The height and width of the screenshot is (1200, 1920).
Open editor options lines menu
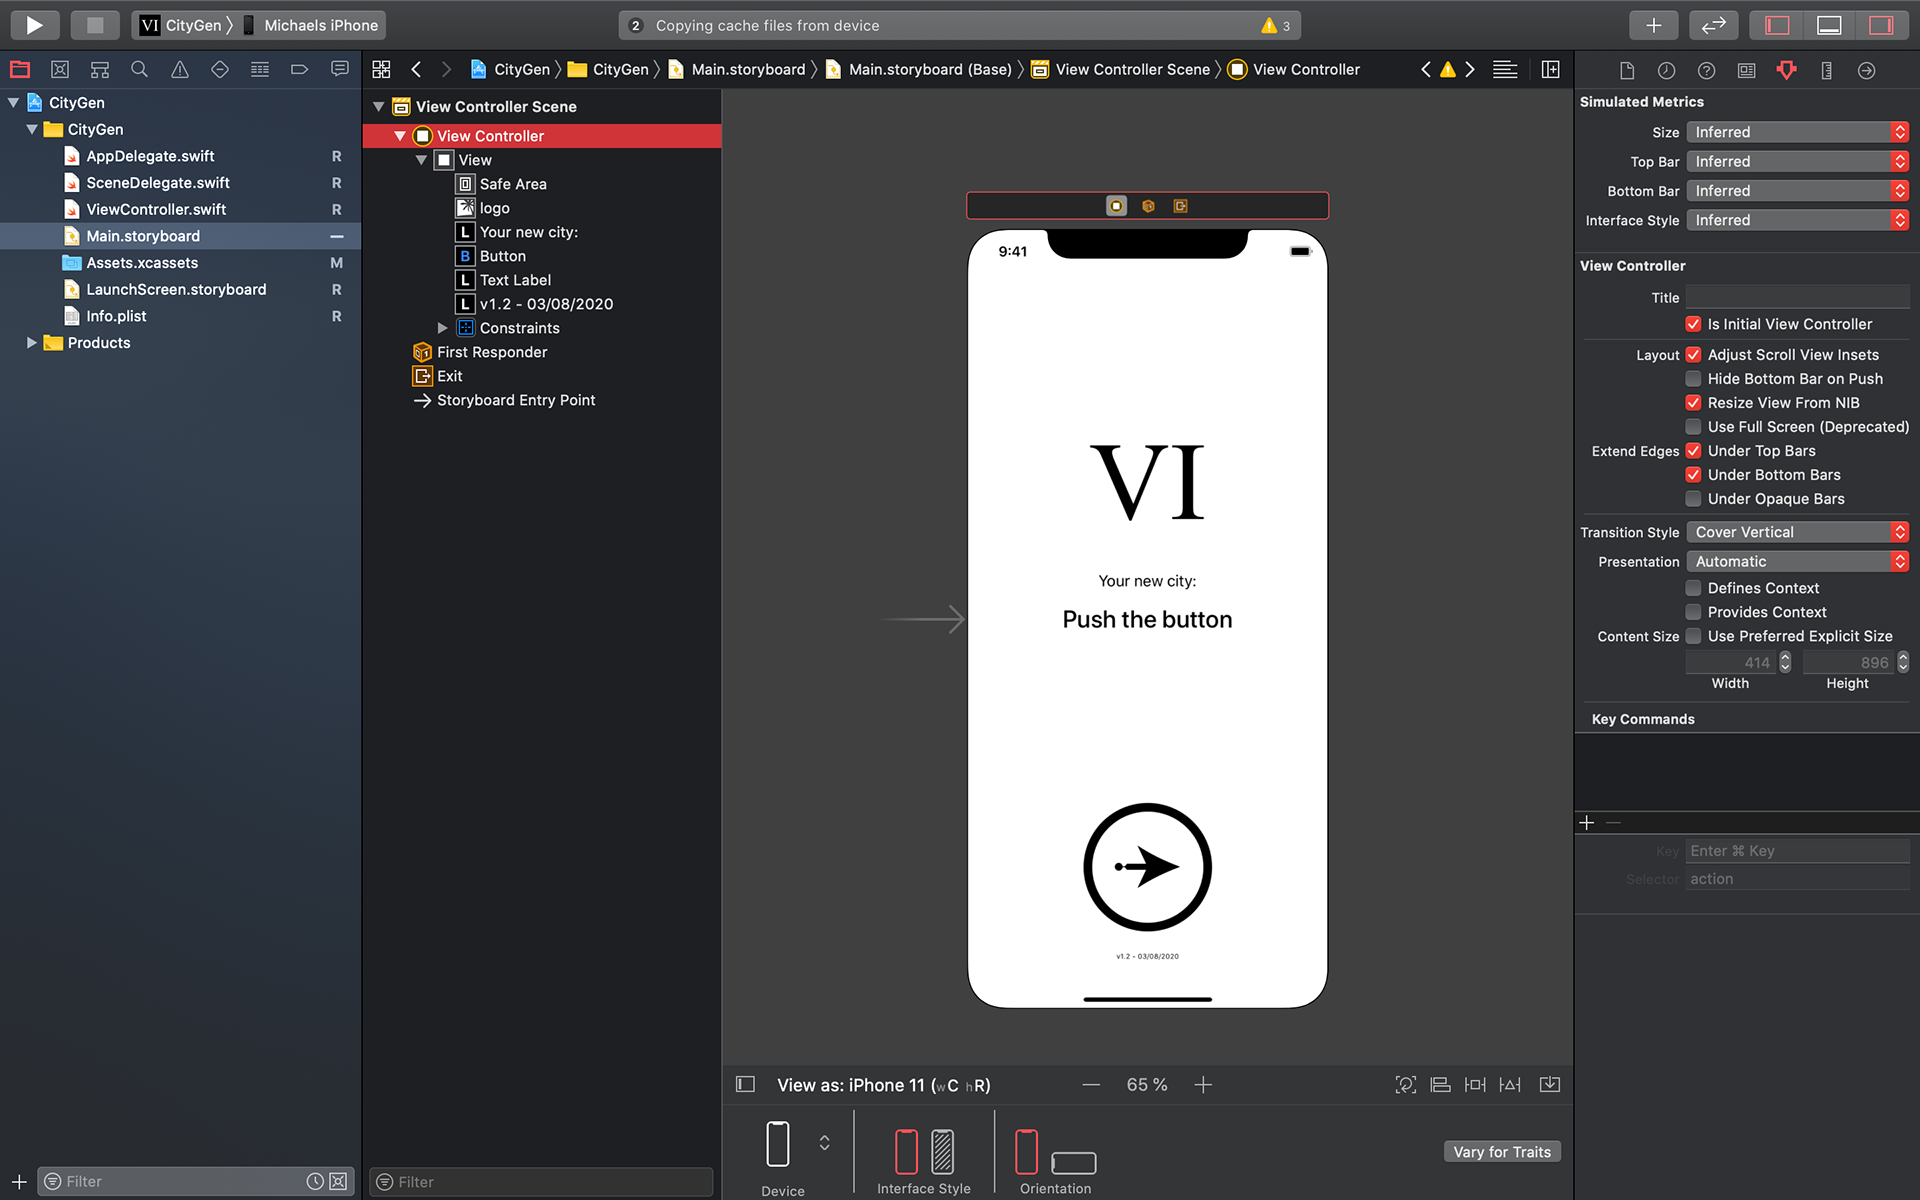pos(1505,69)
